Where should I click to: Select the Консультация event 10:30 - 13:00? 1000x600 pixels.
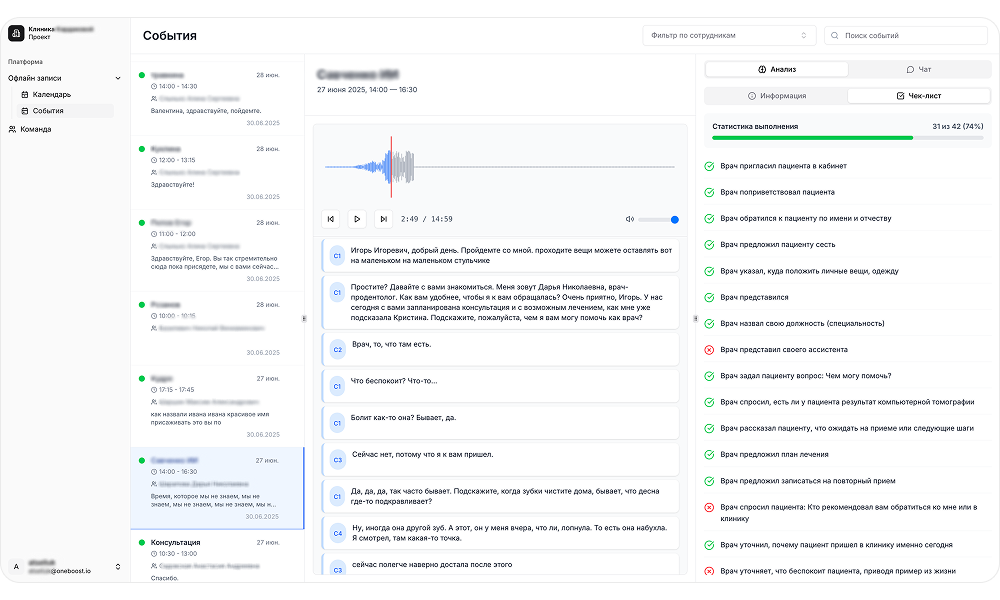coord(217,556)
